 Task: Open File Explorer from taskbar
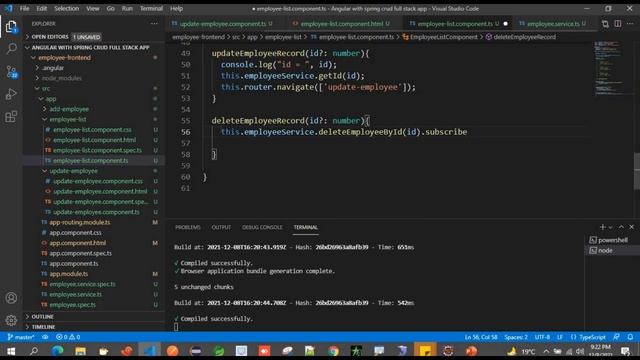80,351
